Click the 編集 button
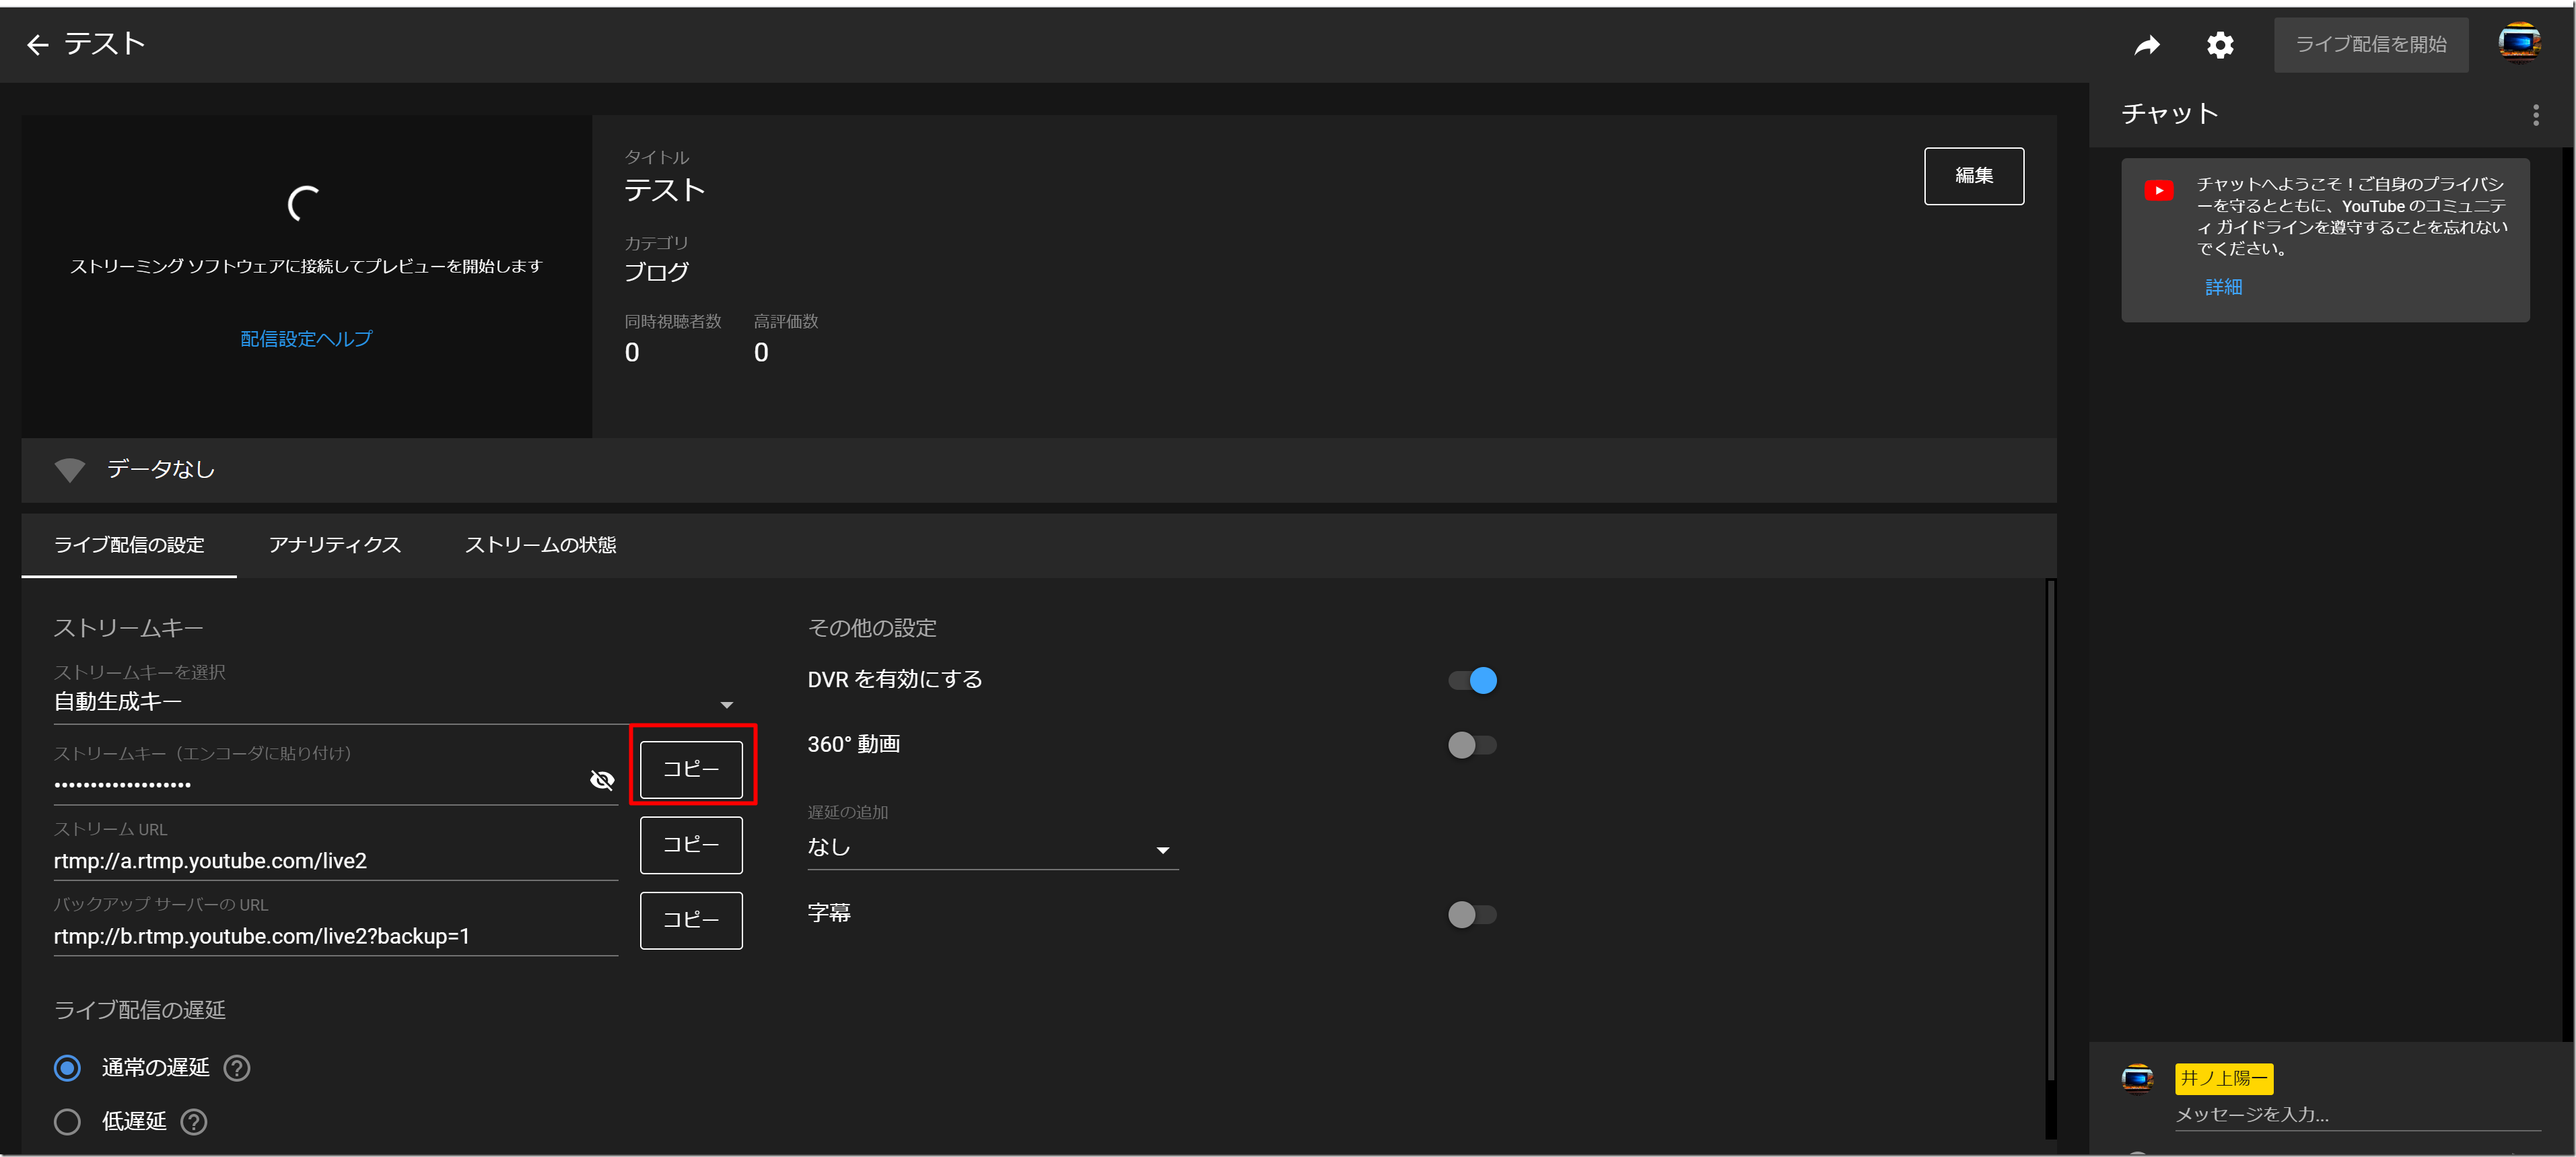 tap(1973, 176)
